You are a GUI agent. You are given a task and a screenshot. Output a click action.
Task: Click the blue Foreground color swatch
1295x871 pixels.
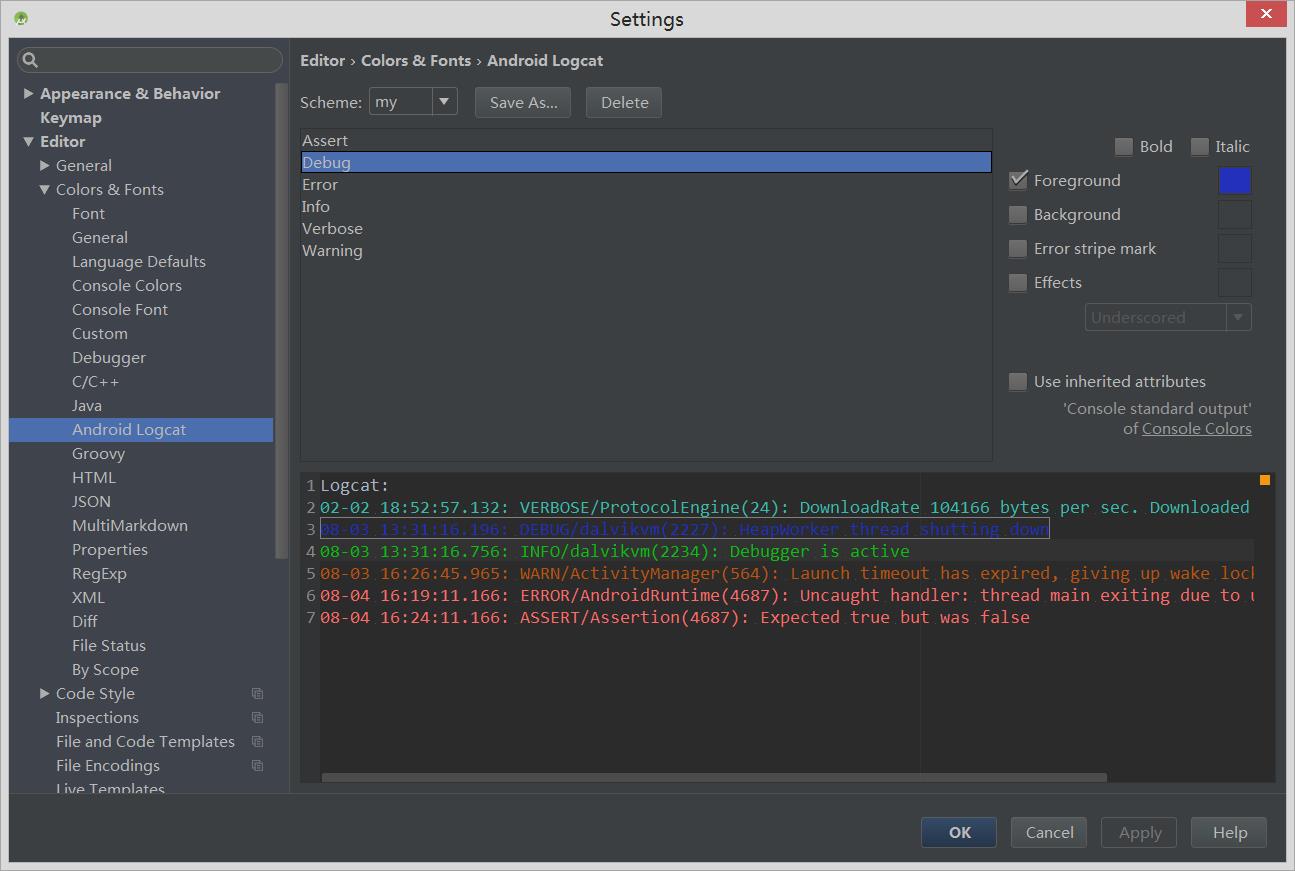[1235, 180]
